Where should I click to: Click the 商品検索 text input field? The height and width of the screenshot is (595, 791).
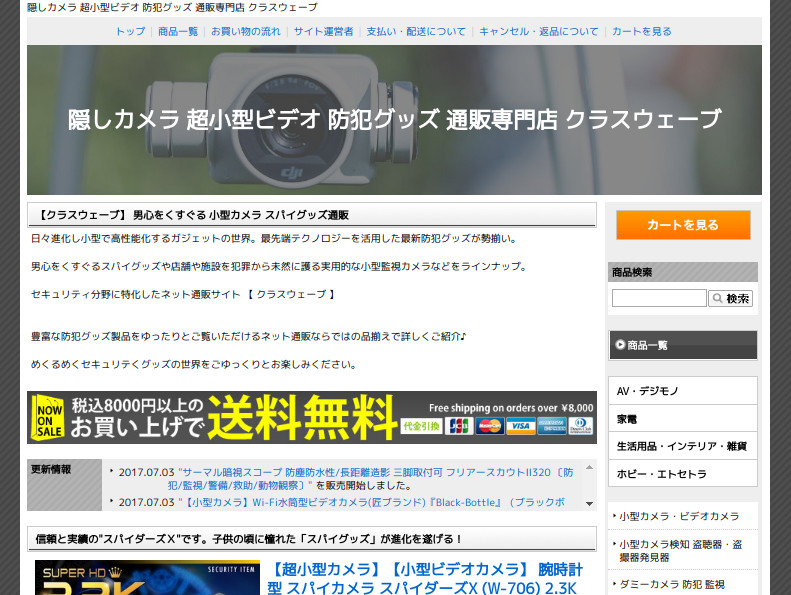659,298
